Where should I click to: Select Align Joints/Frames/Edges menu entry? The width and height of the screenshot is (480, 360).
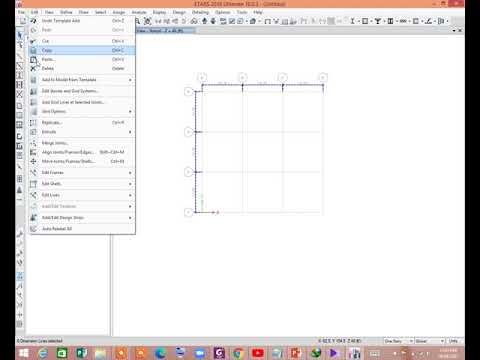click(x=82, y=152)
